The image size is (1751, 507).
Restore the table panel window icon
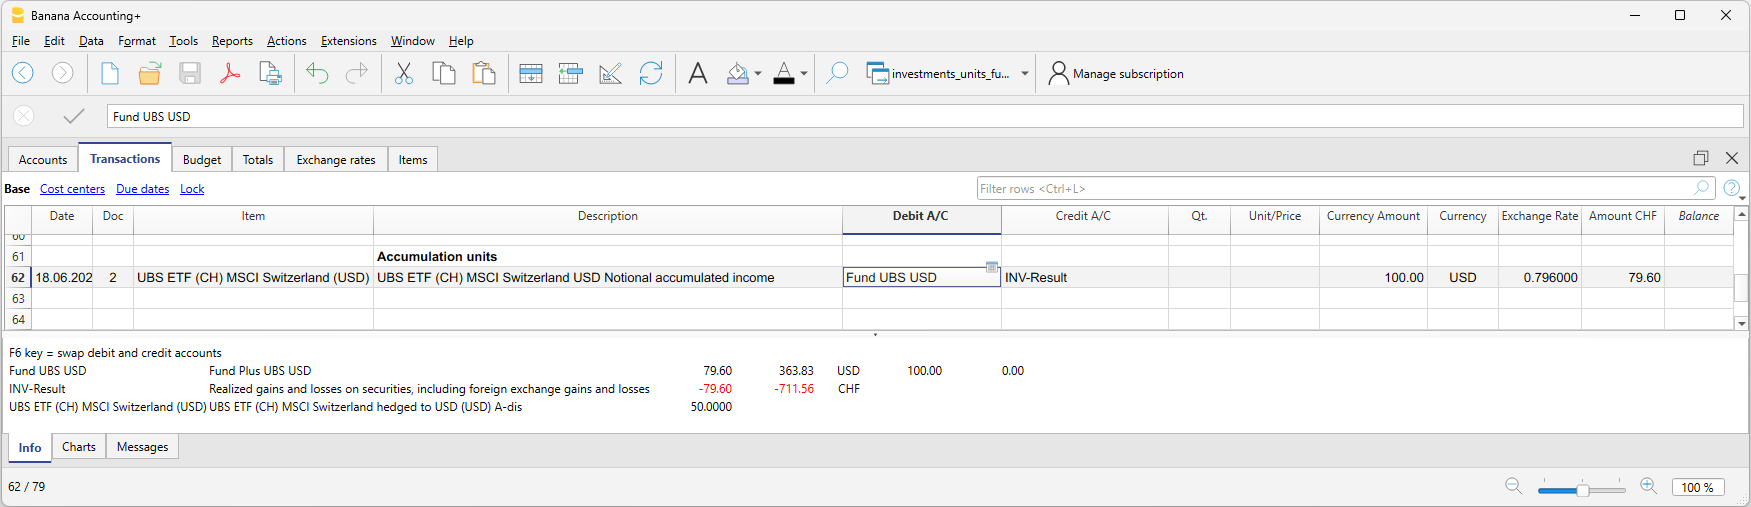[x=1701, y=158]
